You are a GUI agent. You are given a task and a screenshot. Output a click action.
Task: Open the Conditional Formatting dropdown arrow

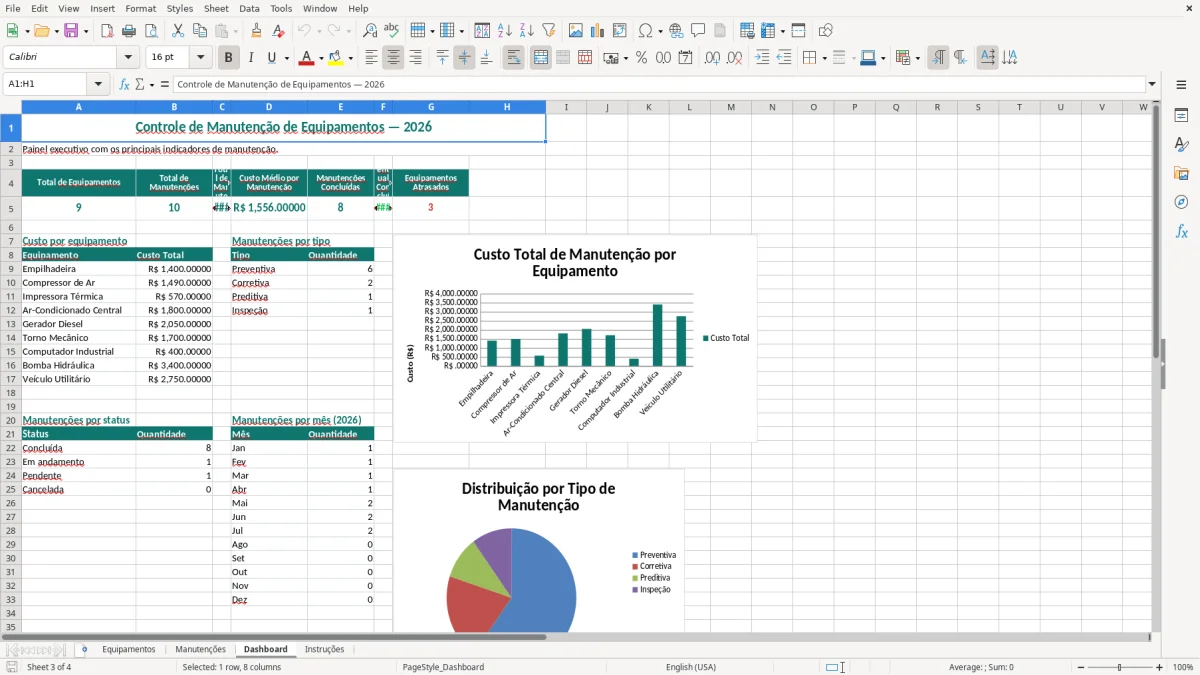pyautogui.click(x=917, y=58)
